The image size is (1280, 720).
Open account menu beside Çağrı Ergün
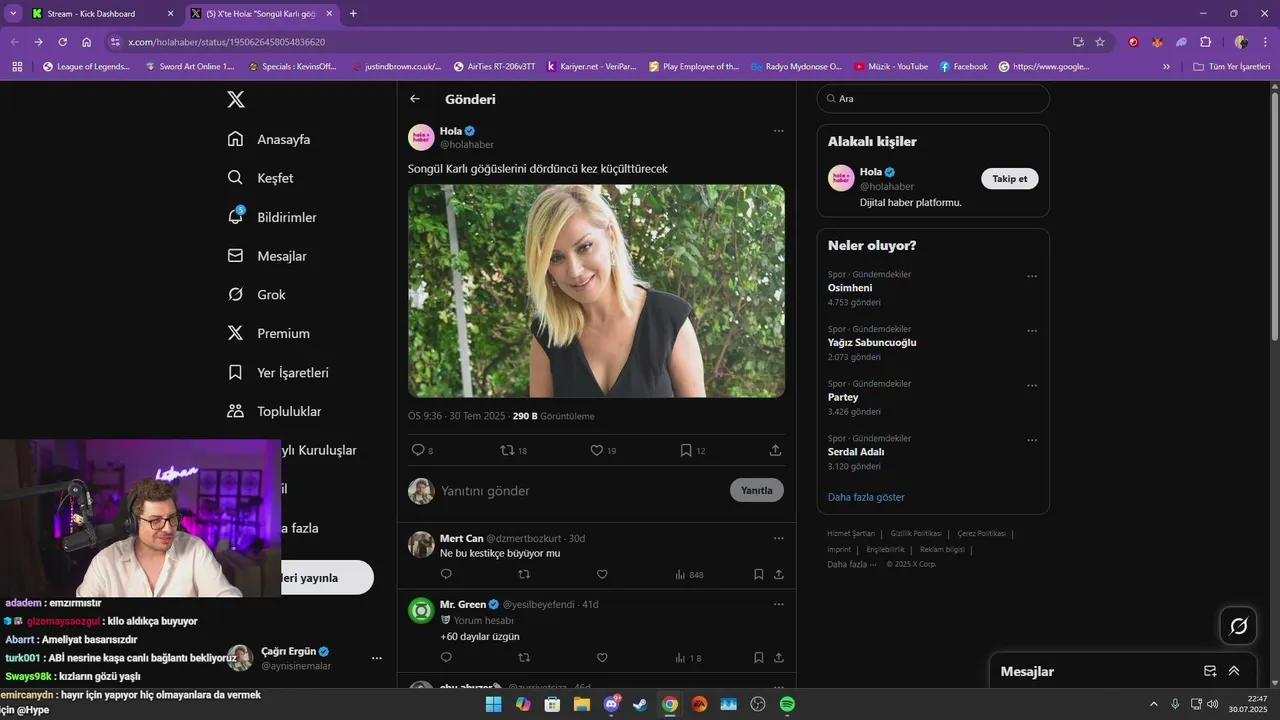click(x=377, y=658)
